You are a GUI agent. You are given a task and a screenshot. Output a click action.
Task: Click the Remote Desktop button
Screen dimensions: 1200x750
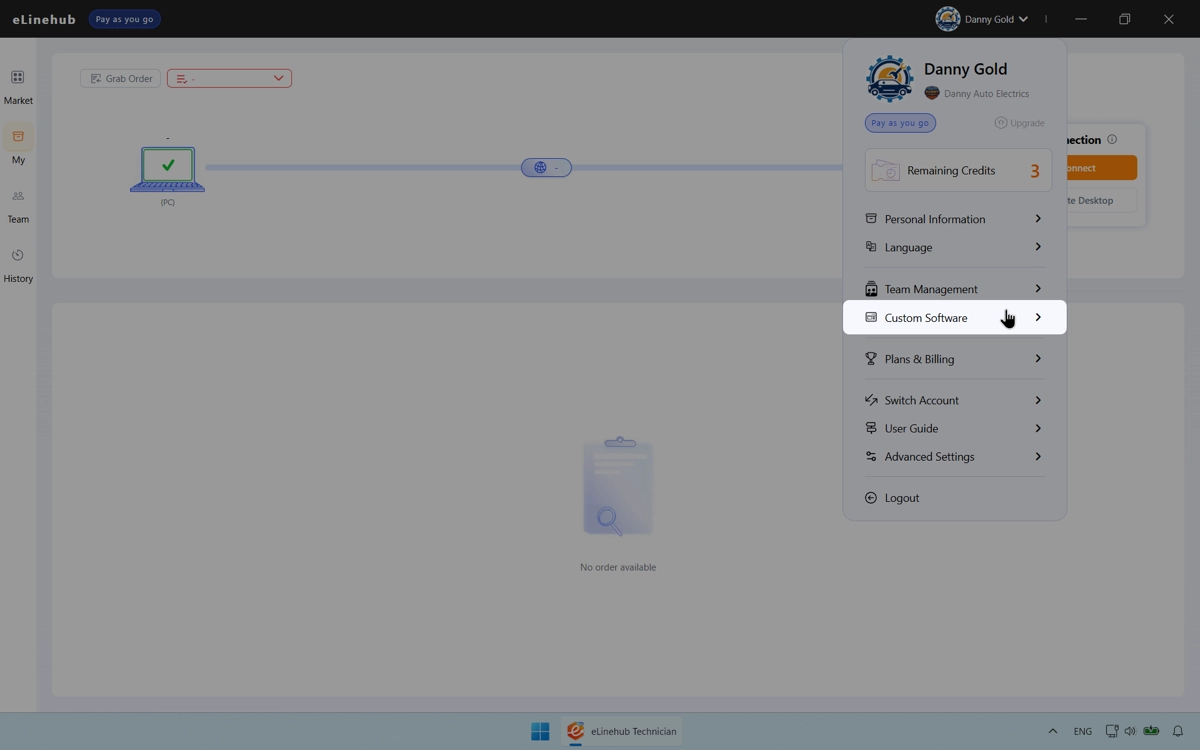pyautogui.click(x=1102, y=200)
